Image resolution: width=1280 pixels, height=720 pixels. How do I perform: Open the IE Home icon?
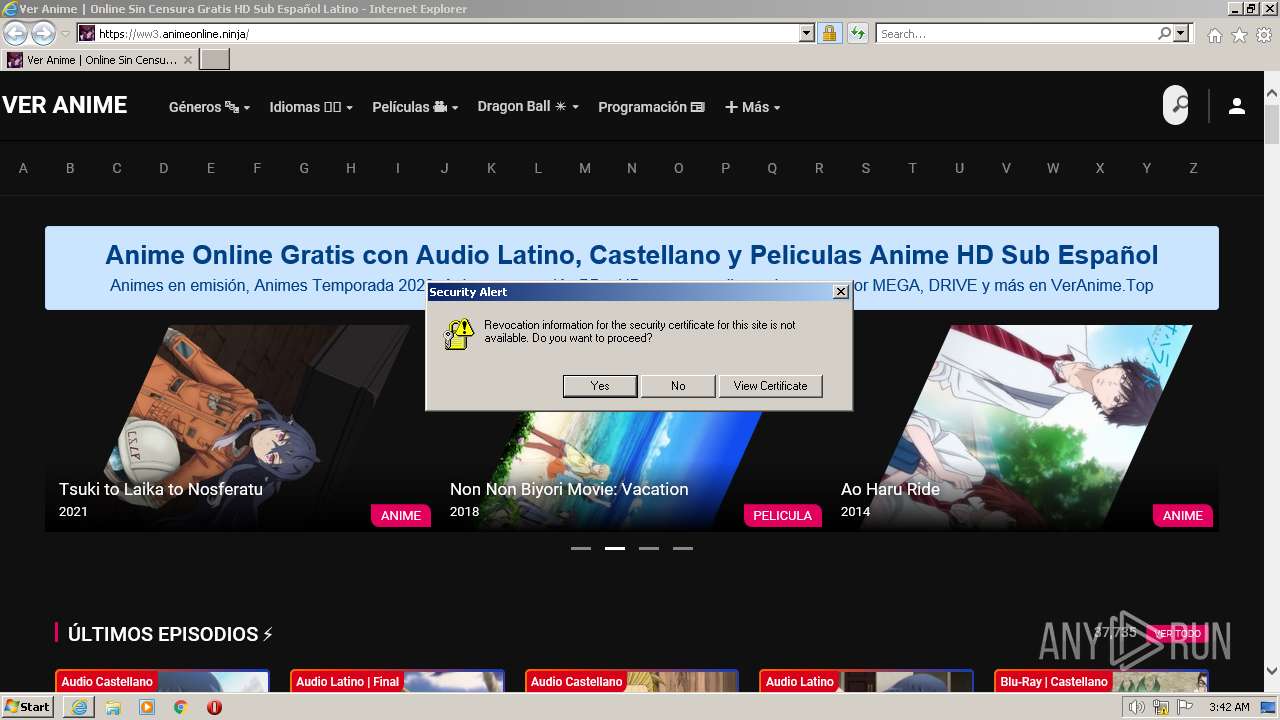pos(1214,35)
